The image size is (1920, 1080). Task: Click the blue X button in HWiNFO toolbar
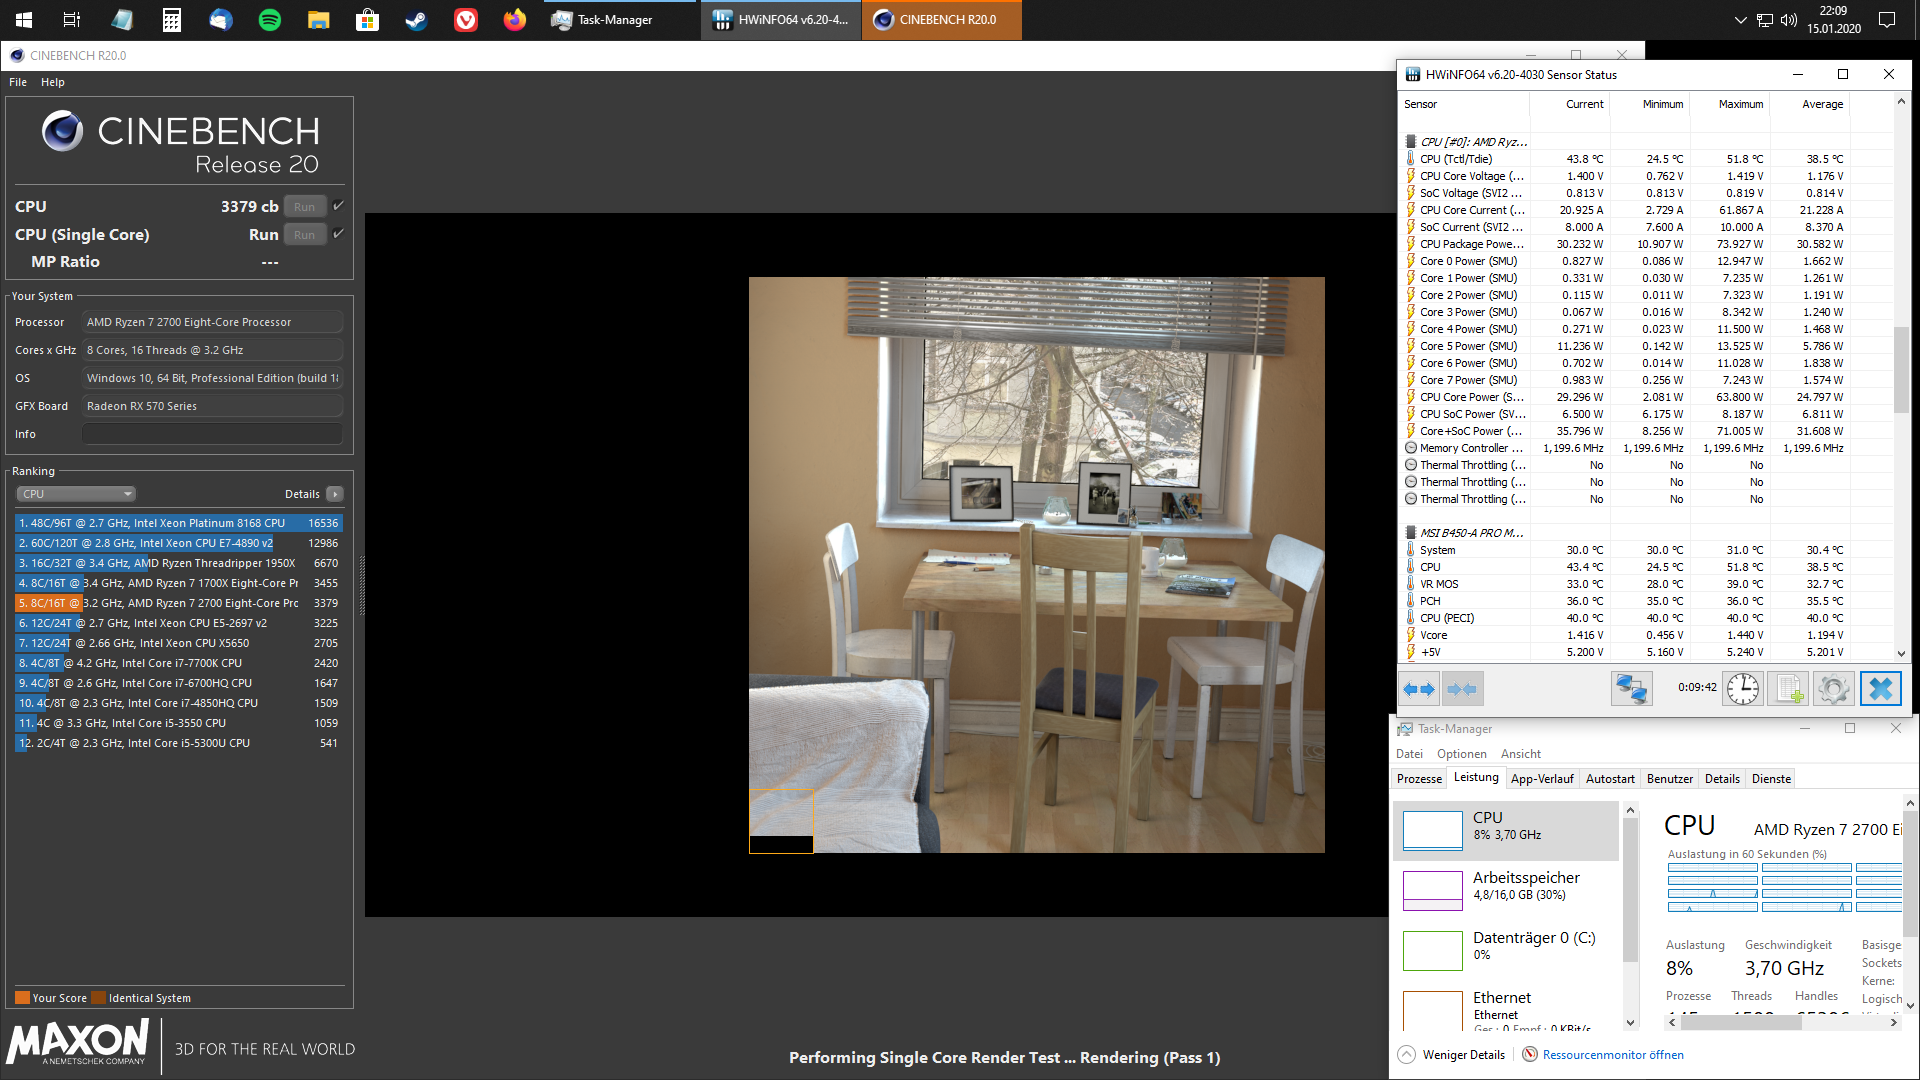point(1880,689)
